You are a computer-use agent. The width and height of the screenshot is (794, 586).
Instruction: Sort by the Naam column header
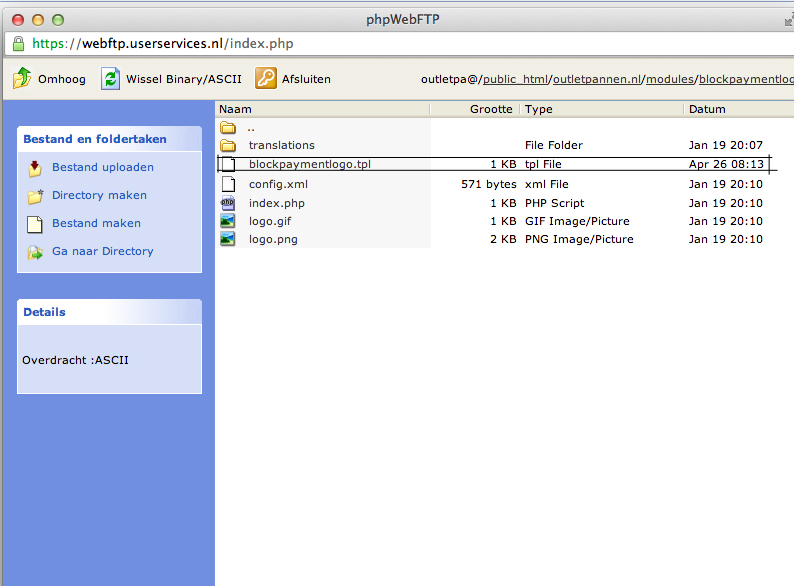pyautogui.click(x=235, y=109)
